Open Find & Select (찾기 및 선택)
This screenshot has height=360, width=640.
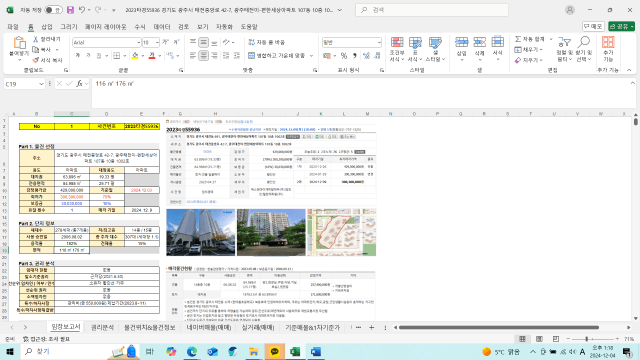tap(584, 49)
